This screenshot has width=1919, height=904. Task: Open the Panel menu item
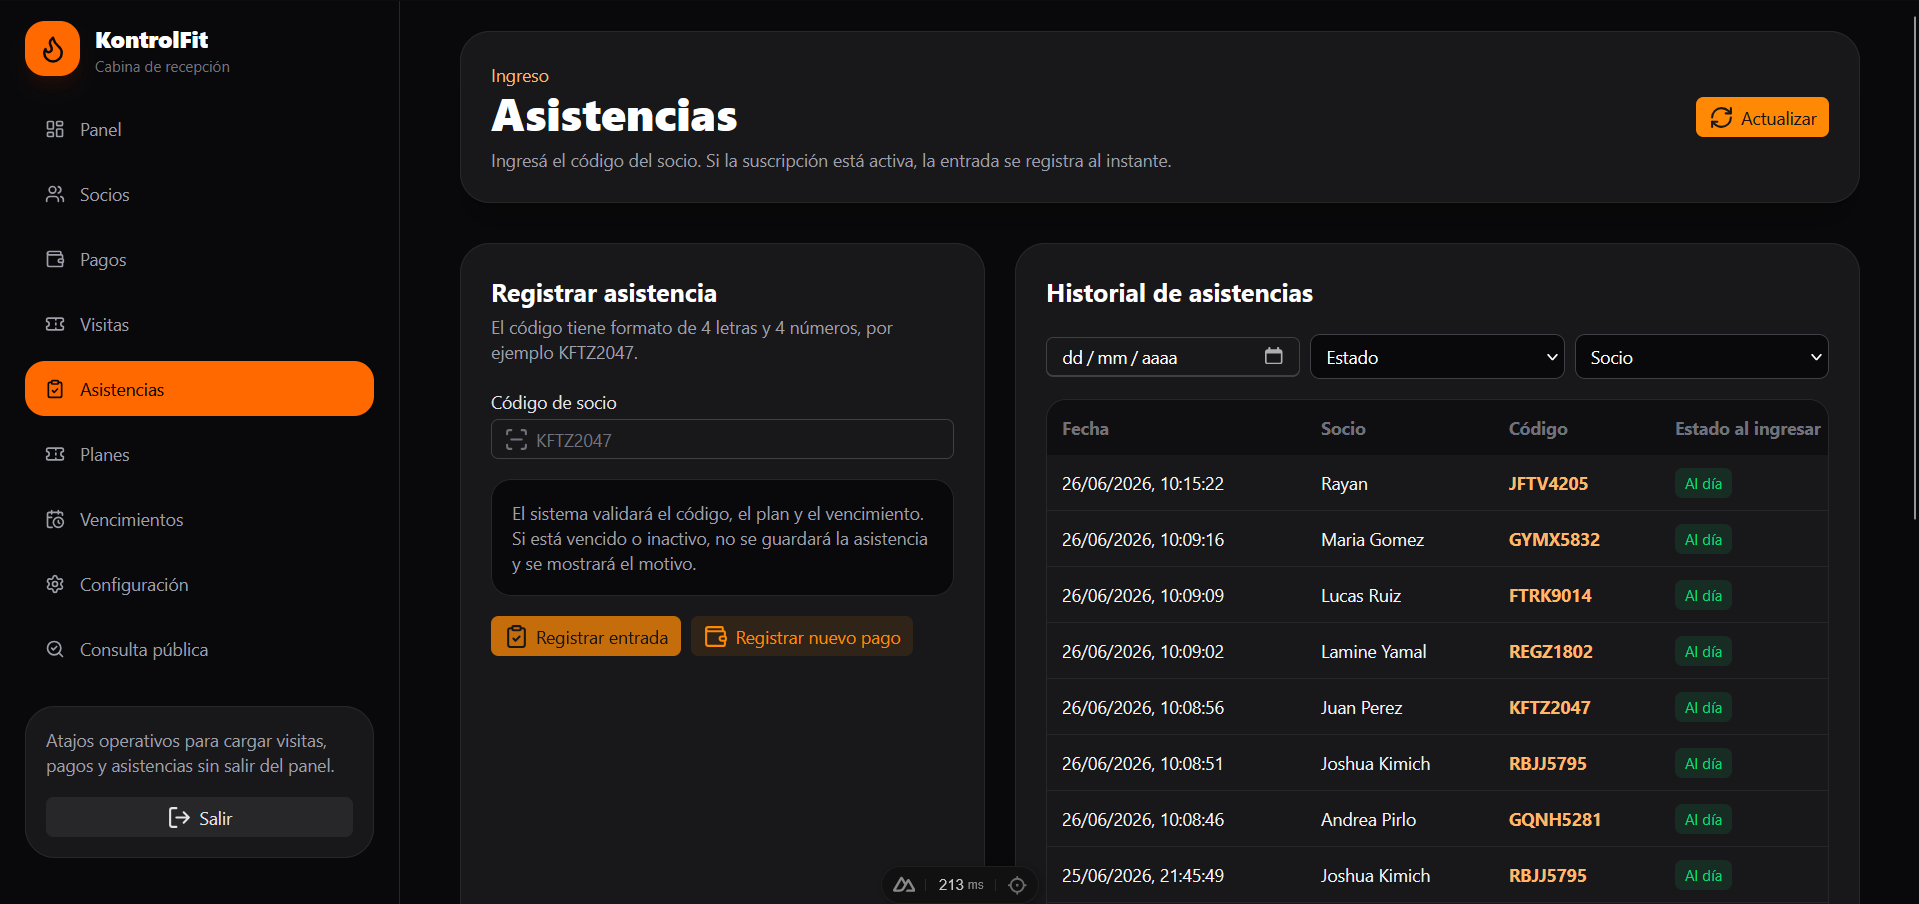pyautogui.click(x=199, y=129)
